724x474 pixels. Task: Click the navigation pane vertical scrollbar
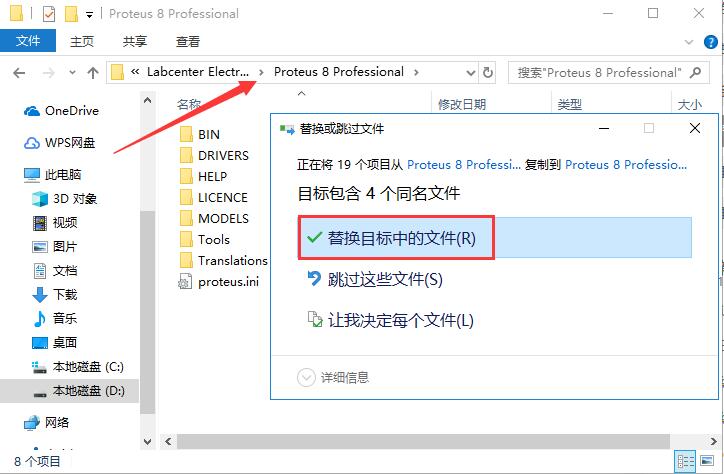pos(147,312)
